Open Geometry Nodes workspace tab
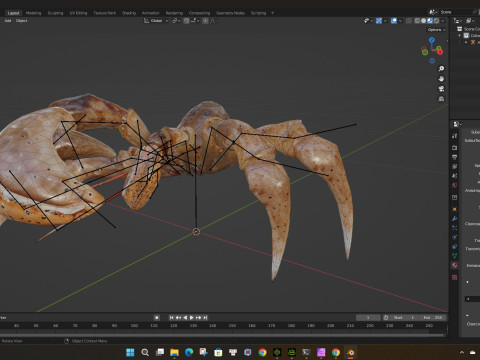 230,13
